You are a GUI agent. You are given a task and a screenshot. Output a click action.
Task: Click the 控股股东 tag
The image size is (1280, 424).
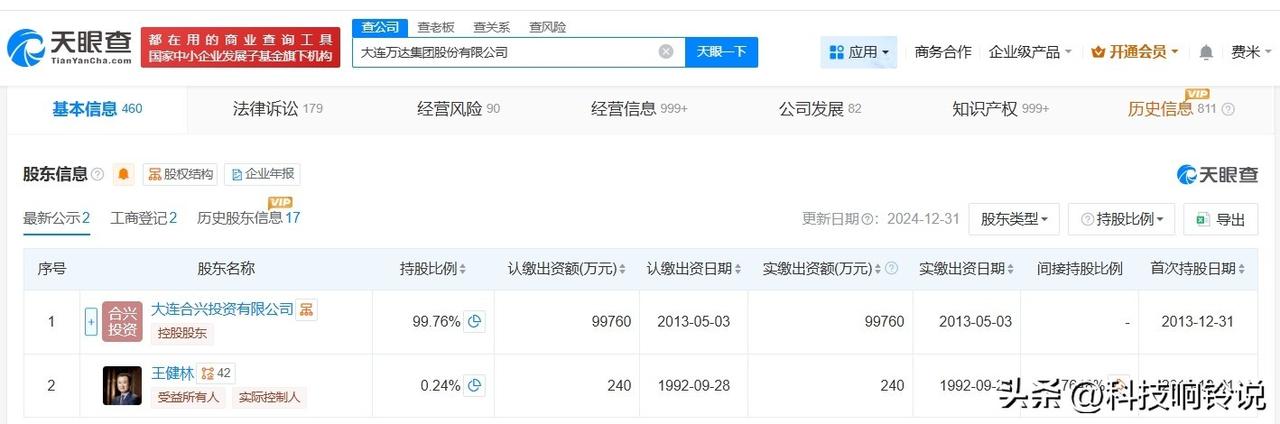pyautogui.click(x=181, y=334)
